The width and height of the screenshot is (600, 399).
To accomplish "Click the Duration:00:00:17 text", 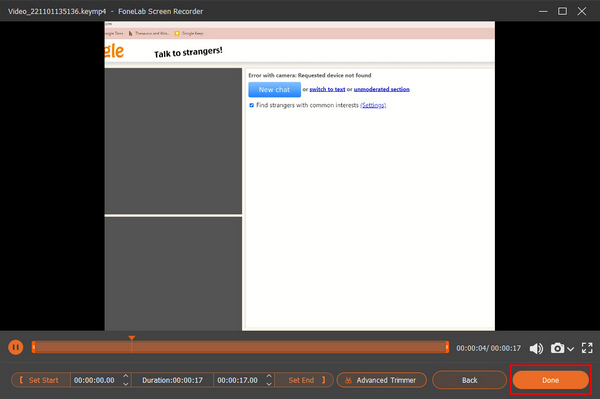I will click(x=172, y=380).
